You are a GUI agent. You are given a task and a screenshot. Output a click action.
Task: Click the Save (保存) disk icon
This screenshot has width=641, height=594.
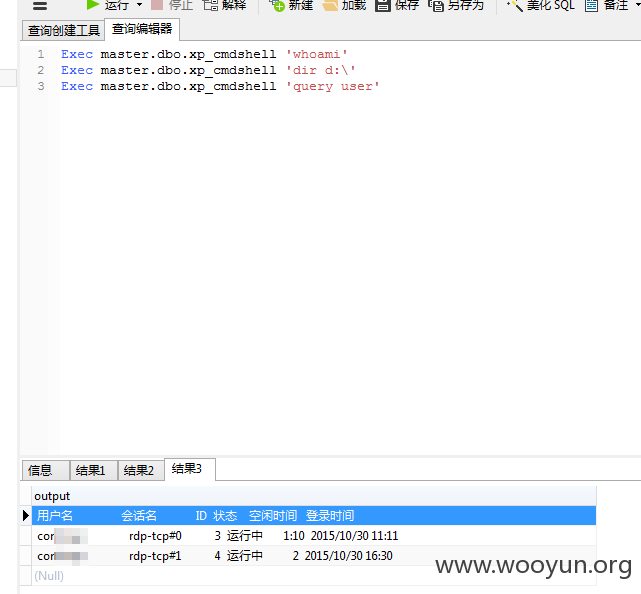coord(383,5)
